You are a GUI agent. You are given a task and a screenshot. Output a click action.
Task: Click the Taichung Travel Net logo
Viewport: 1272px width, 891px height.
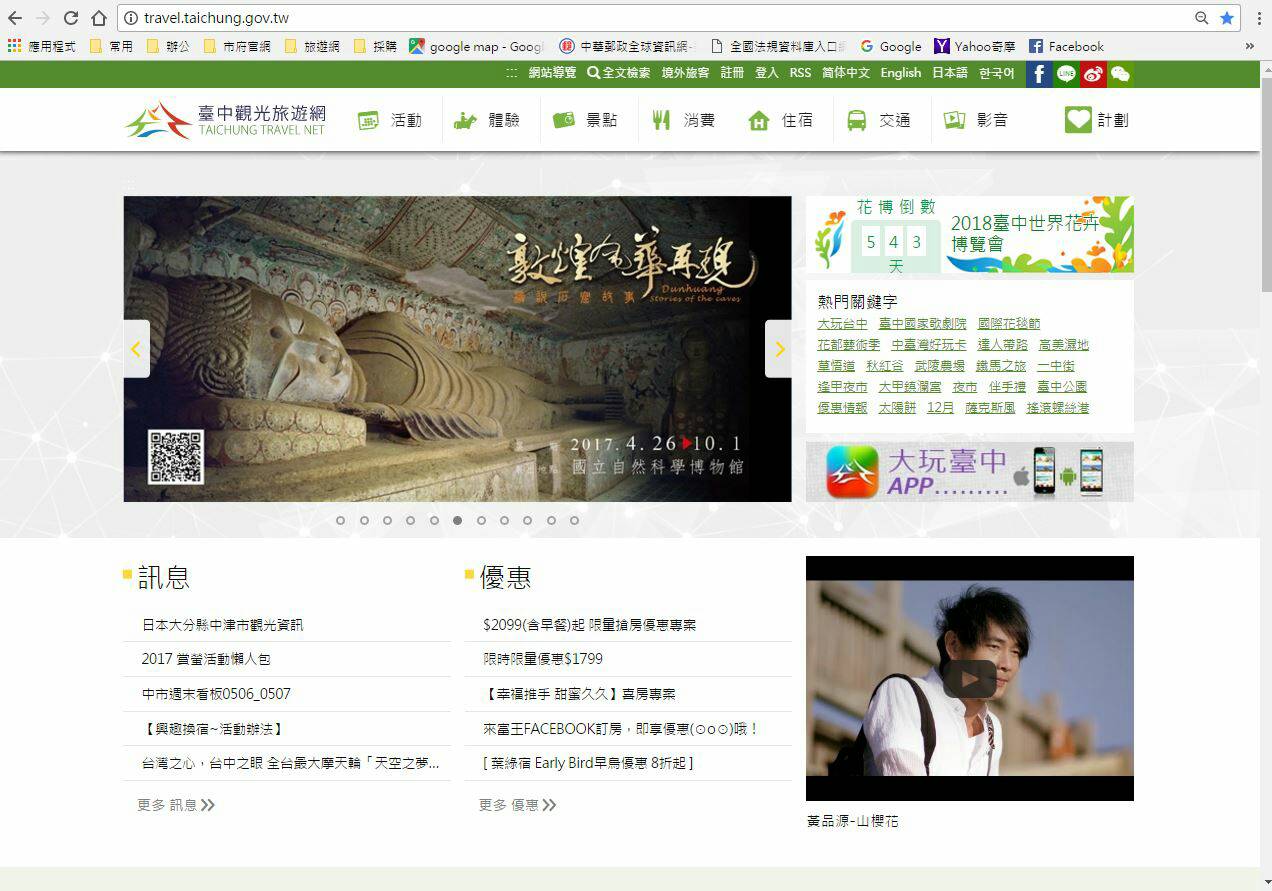coord(226,120)
